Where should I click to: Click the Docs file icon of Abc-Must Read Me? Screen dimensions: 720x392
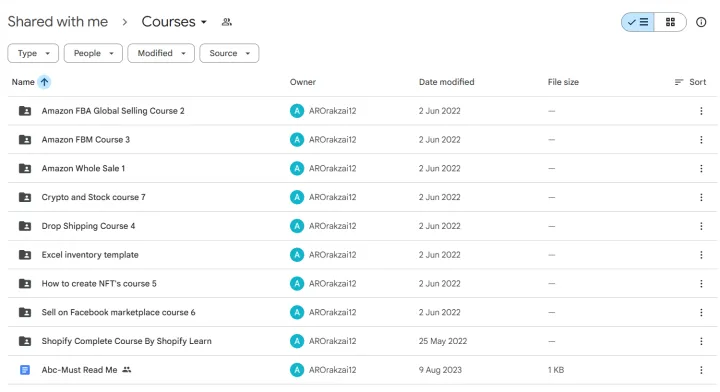click(x=25, y=370)
